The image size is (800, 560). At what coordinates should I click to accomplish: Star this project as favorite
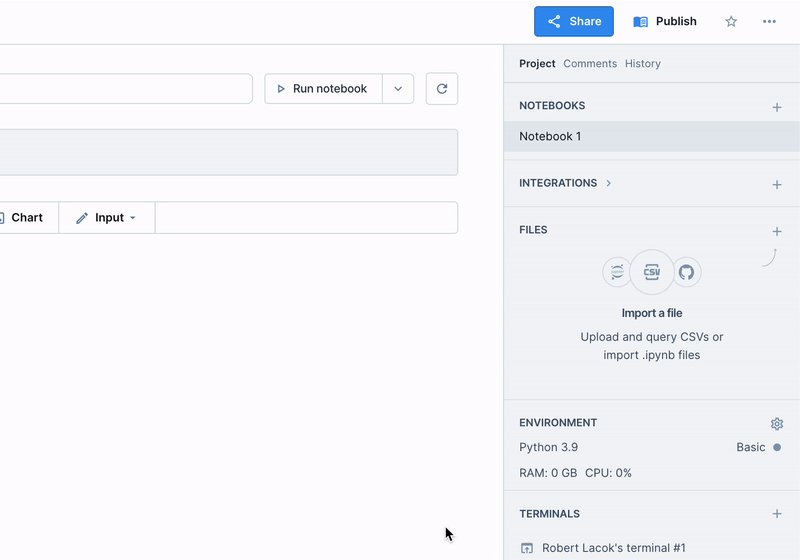point(731,21)
